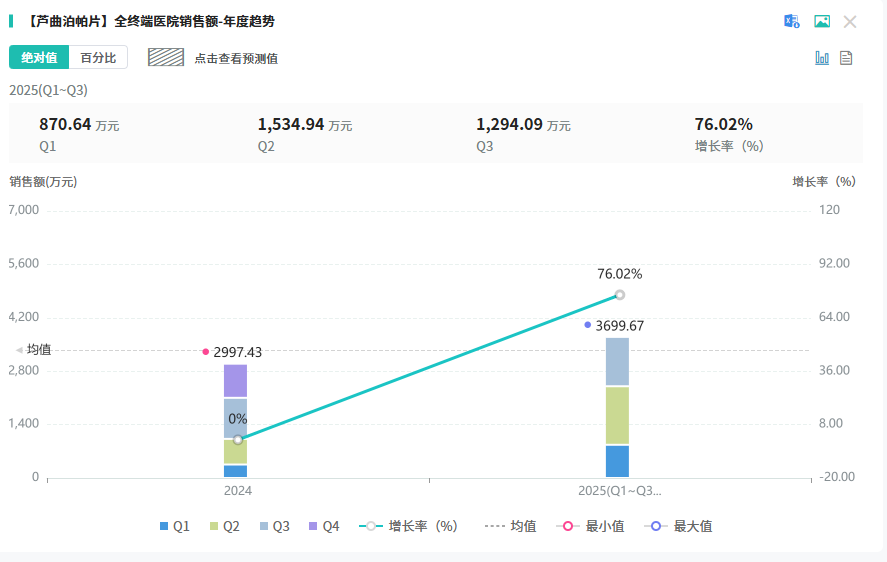
Task: Export chart data to Excel
Action: (x=791, y=22)
